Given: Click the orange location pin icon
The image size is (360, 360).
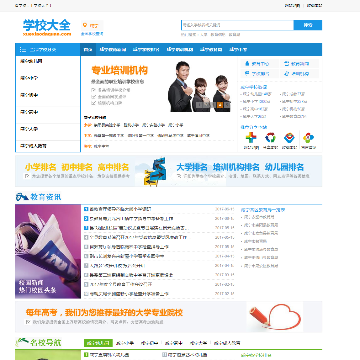Looking at the screenshot, I should point(85,25).
